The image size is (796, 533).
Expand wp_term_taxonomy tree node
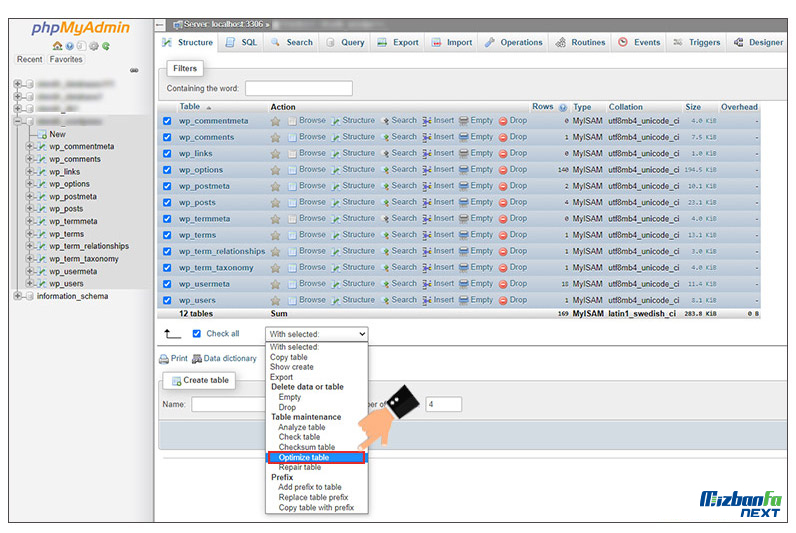(29, 259)
